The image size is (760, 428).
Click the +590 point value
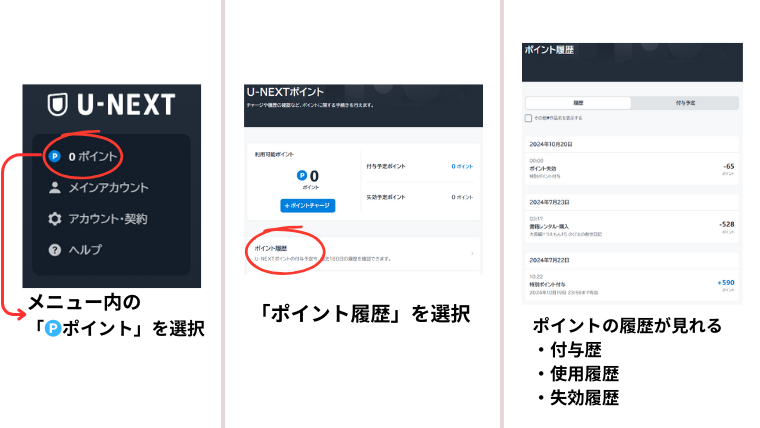pos(726,283)
